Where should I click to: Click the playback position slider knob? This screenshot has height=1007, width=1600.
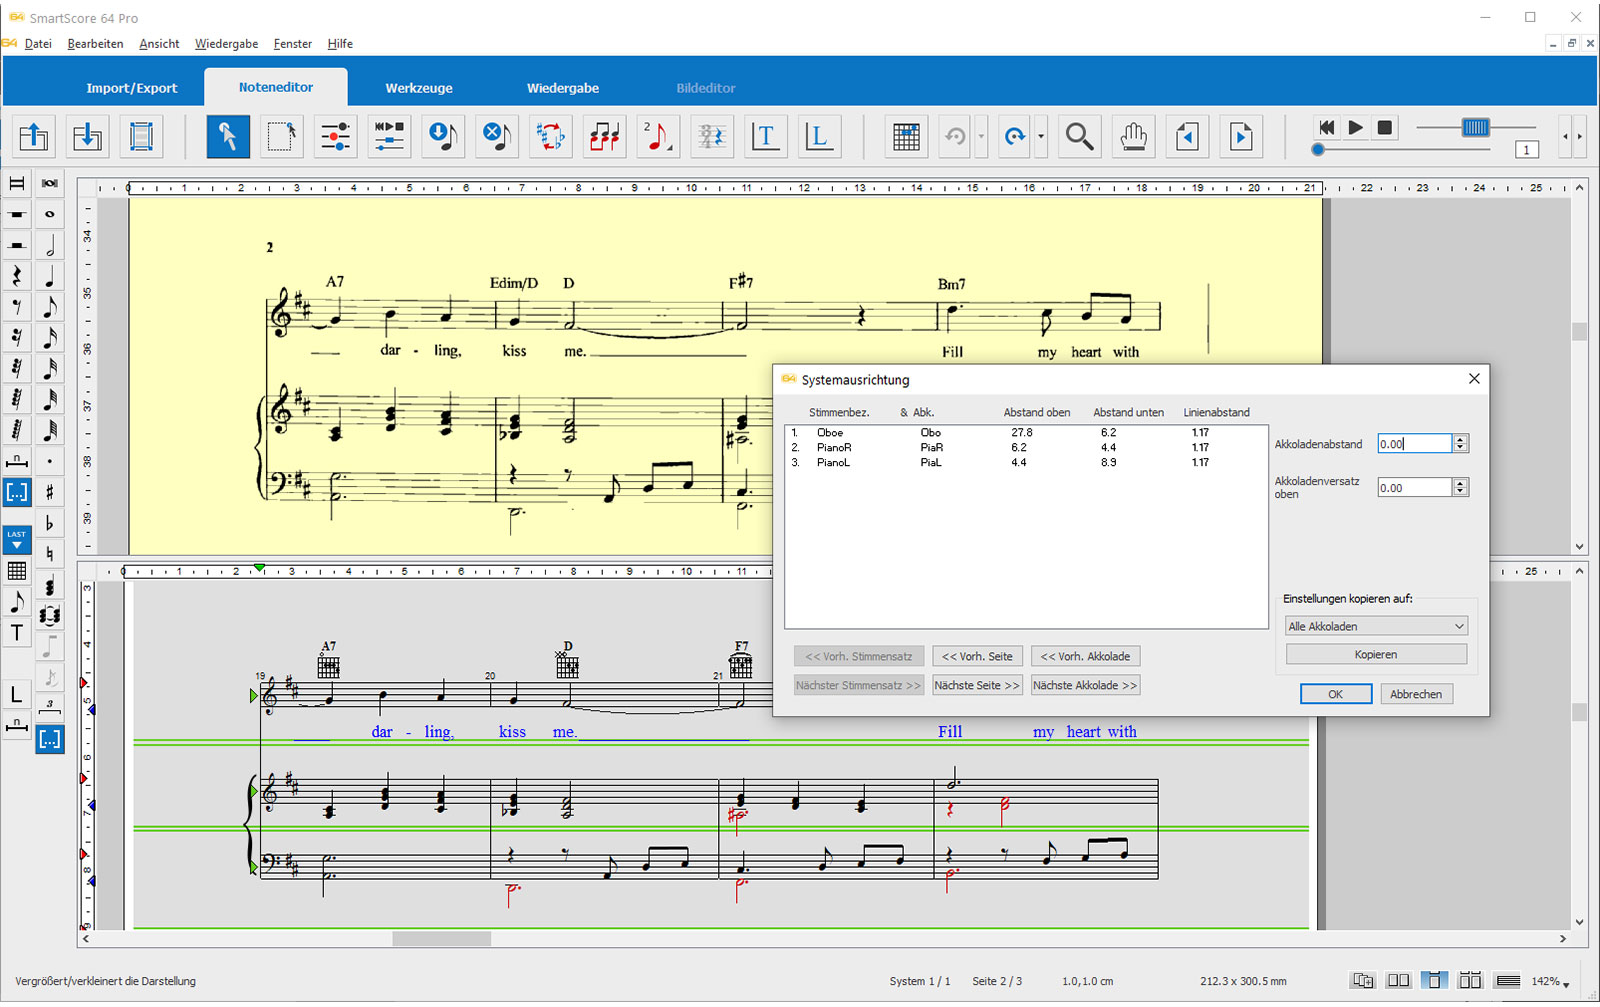1318,149
